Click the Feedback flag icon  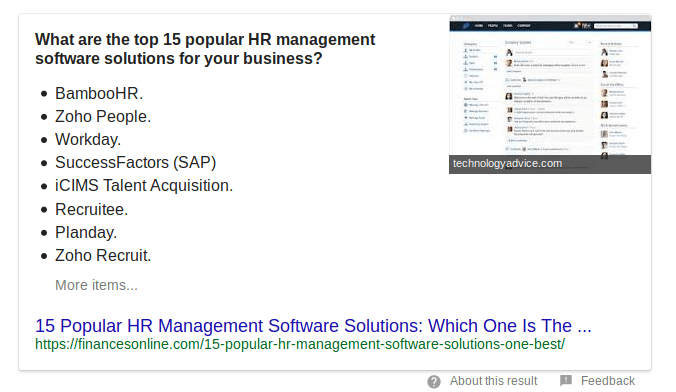[x=566, y=380]
